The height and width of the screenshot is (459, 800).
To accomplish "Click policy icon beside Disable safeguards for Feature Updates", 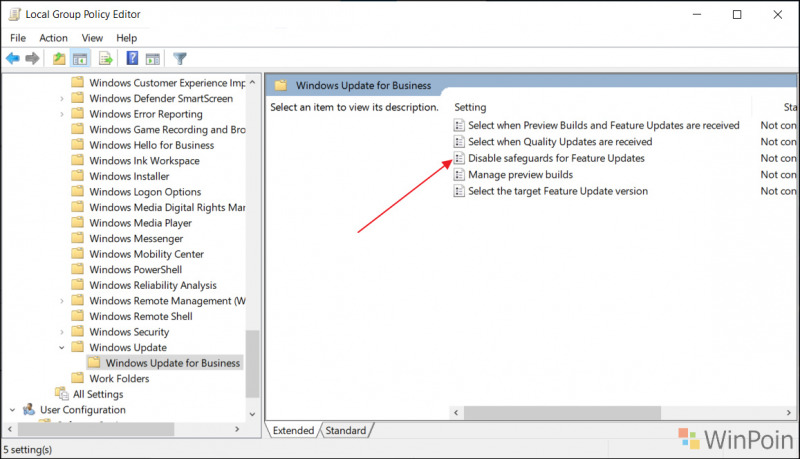I will (x=459, y=158).
